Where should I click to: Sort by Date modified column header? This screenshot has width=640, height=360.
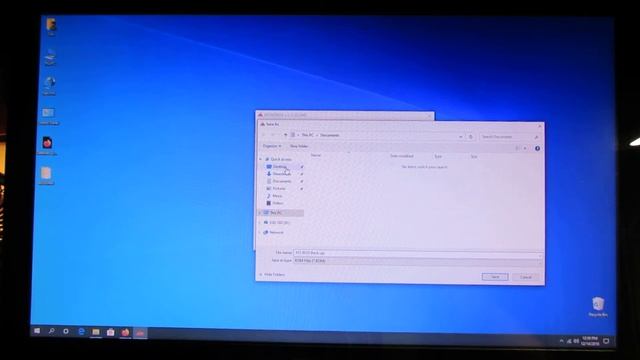402,156
